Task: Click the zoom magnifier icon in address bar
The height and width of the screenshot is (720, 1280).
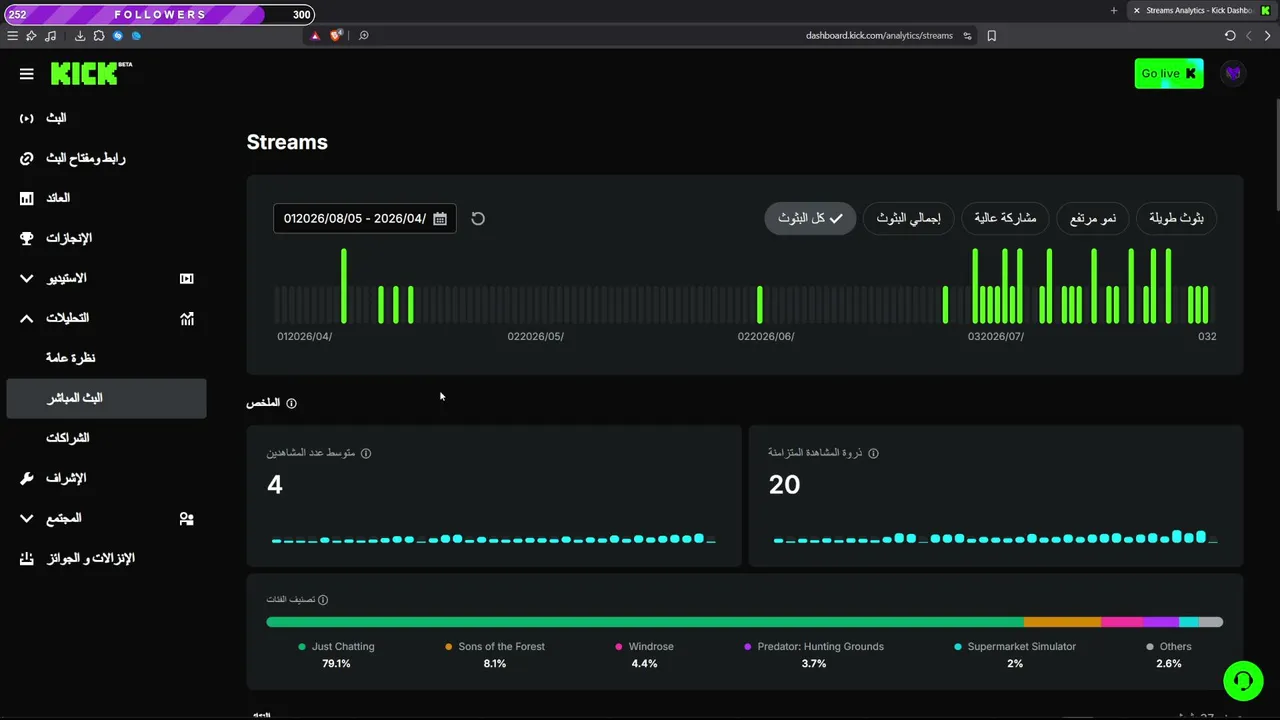Action: [x=364, y=35]
